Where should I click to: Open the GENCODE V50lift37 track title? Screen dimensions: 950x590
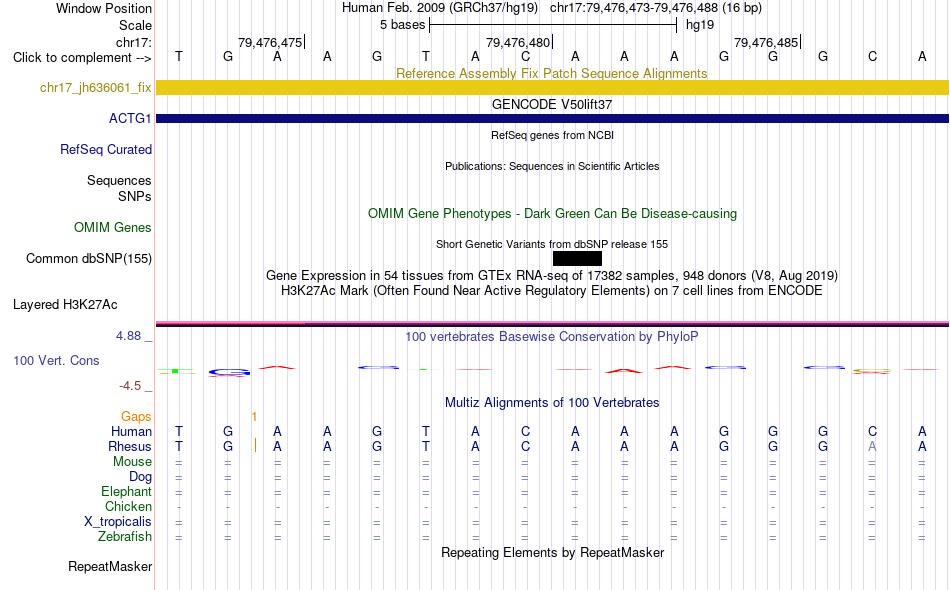coord(551,104)
